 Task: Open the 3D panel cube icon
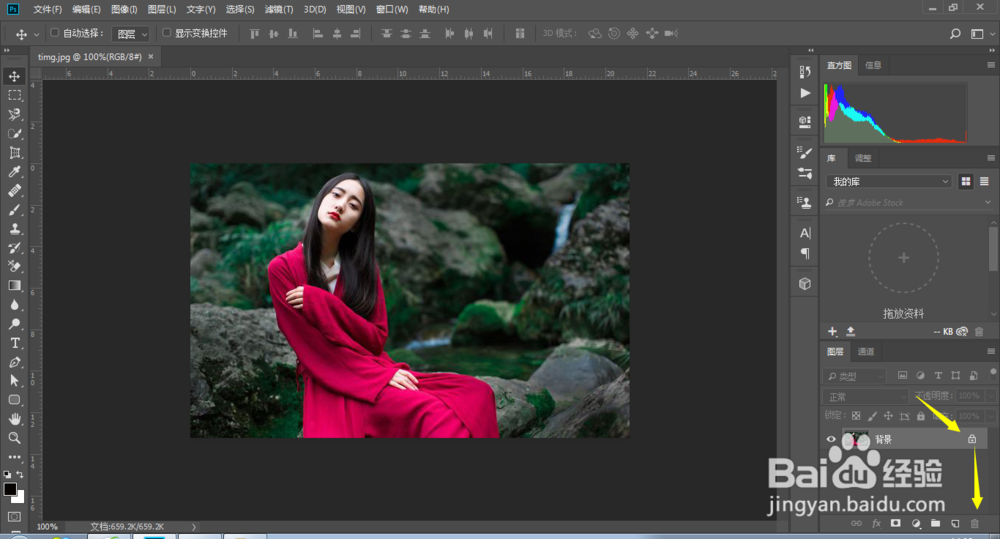805,284
